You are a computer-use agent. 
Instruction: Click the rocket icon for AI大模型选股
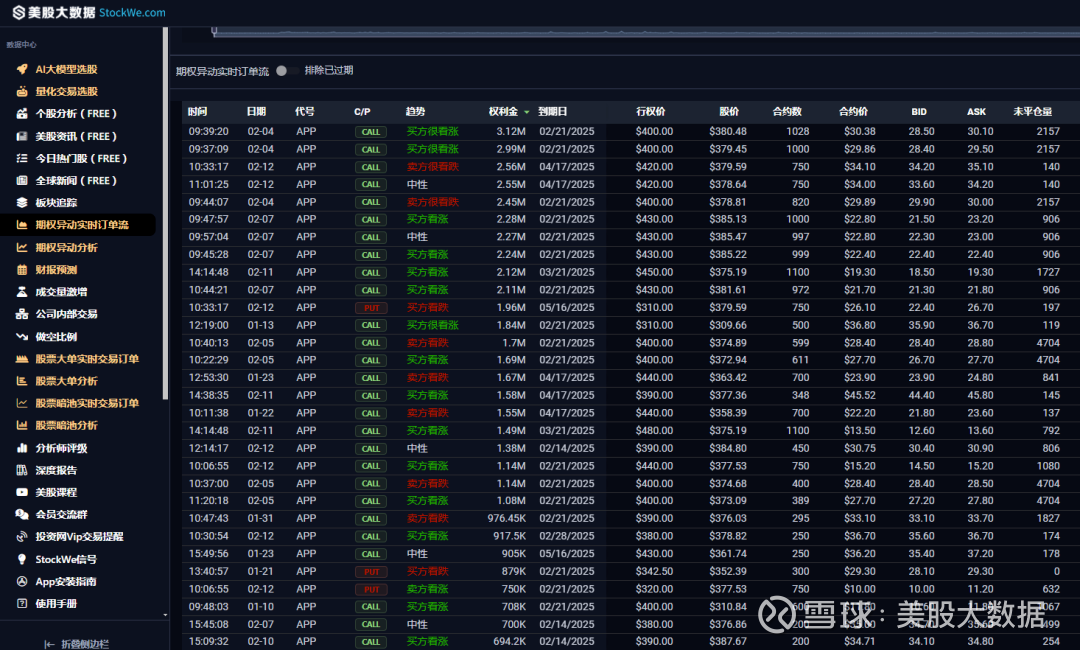(22, 69)
